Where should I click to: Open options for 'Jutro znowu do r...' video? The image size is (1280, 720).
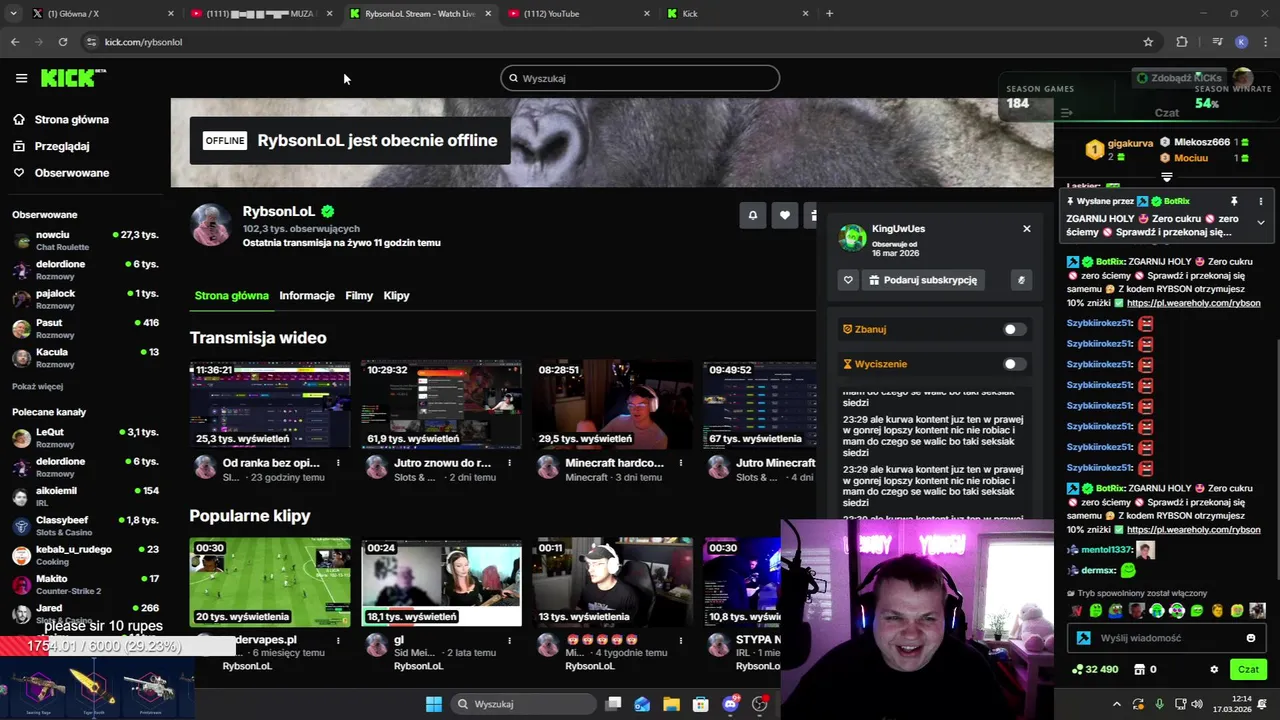[509, 463]
